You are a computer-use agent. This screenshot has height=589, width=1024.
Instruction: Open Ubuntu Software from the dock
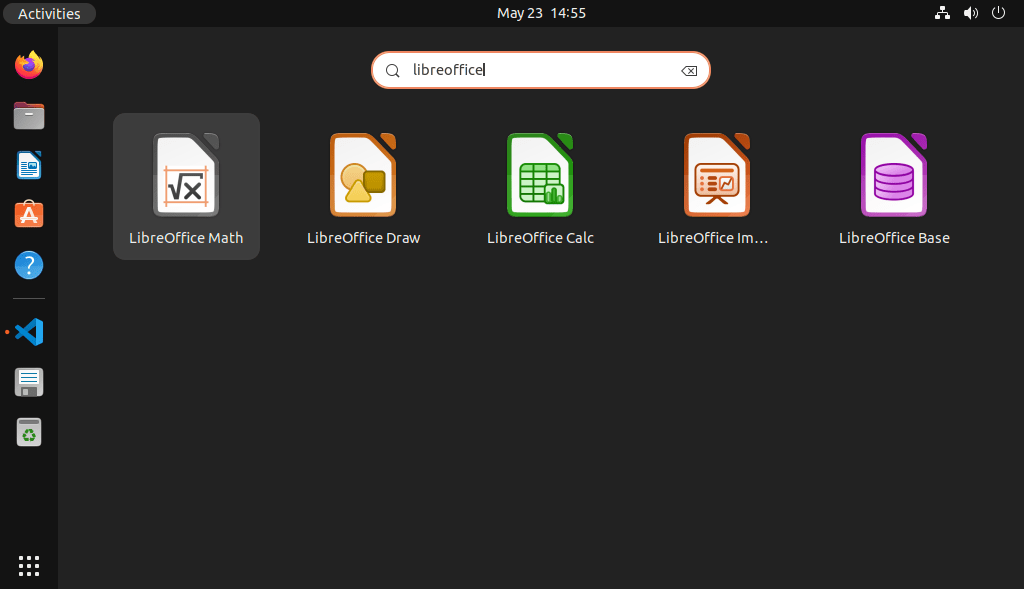click(28, 213)
